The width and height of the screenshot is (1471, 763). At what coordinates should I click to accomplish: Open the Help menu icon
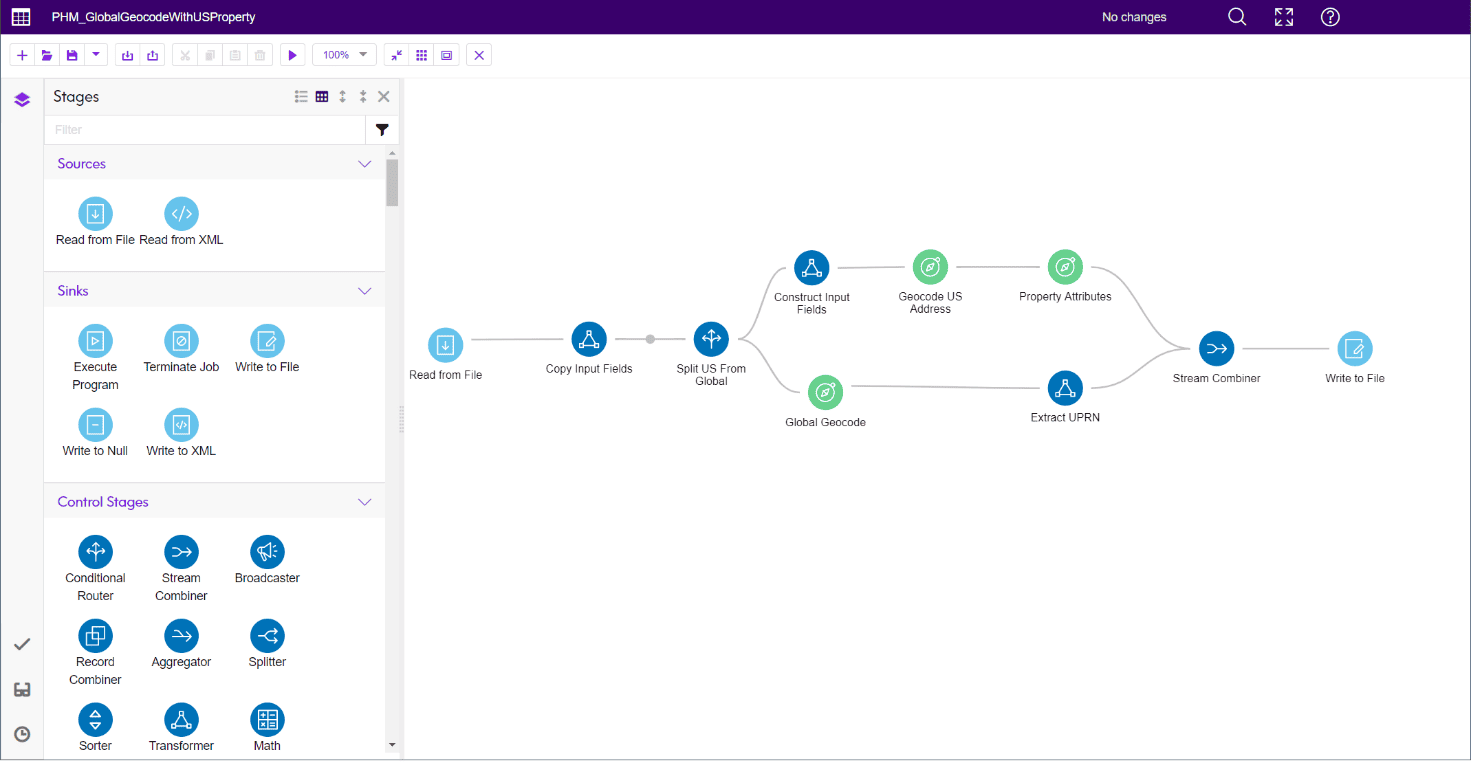1330,17
